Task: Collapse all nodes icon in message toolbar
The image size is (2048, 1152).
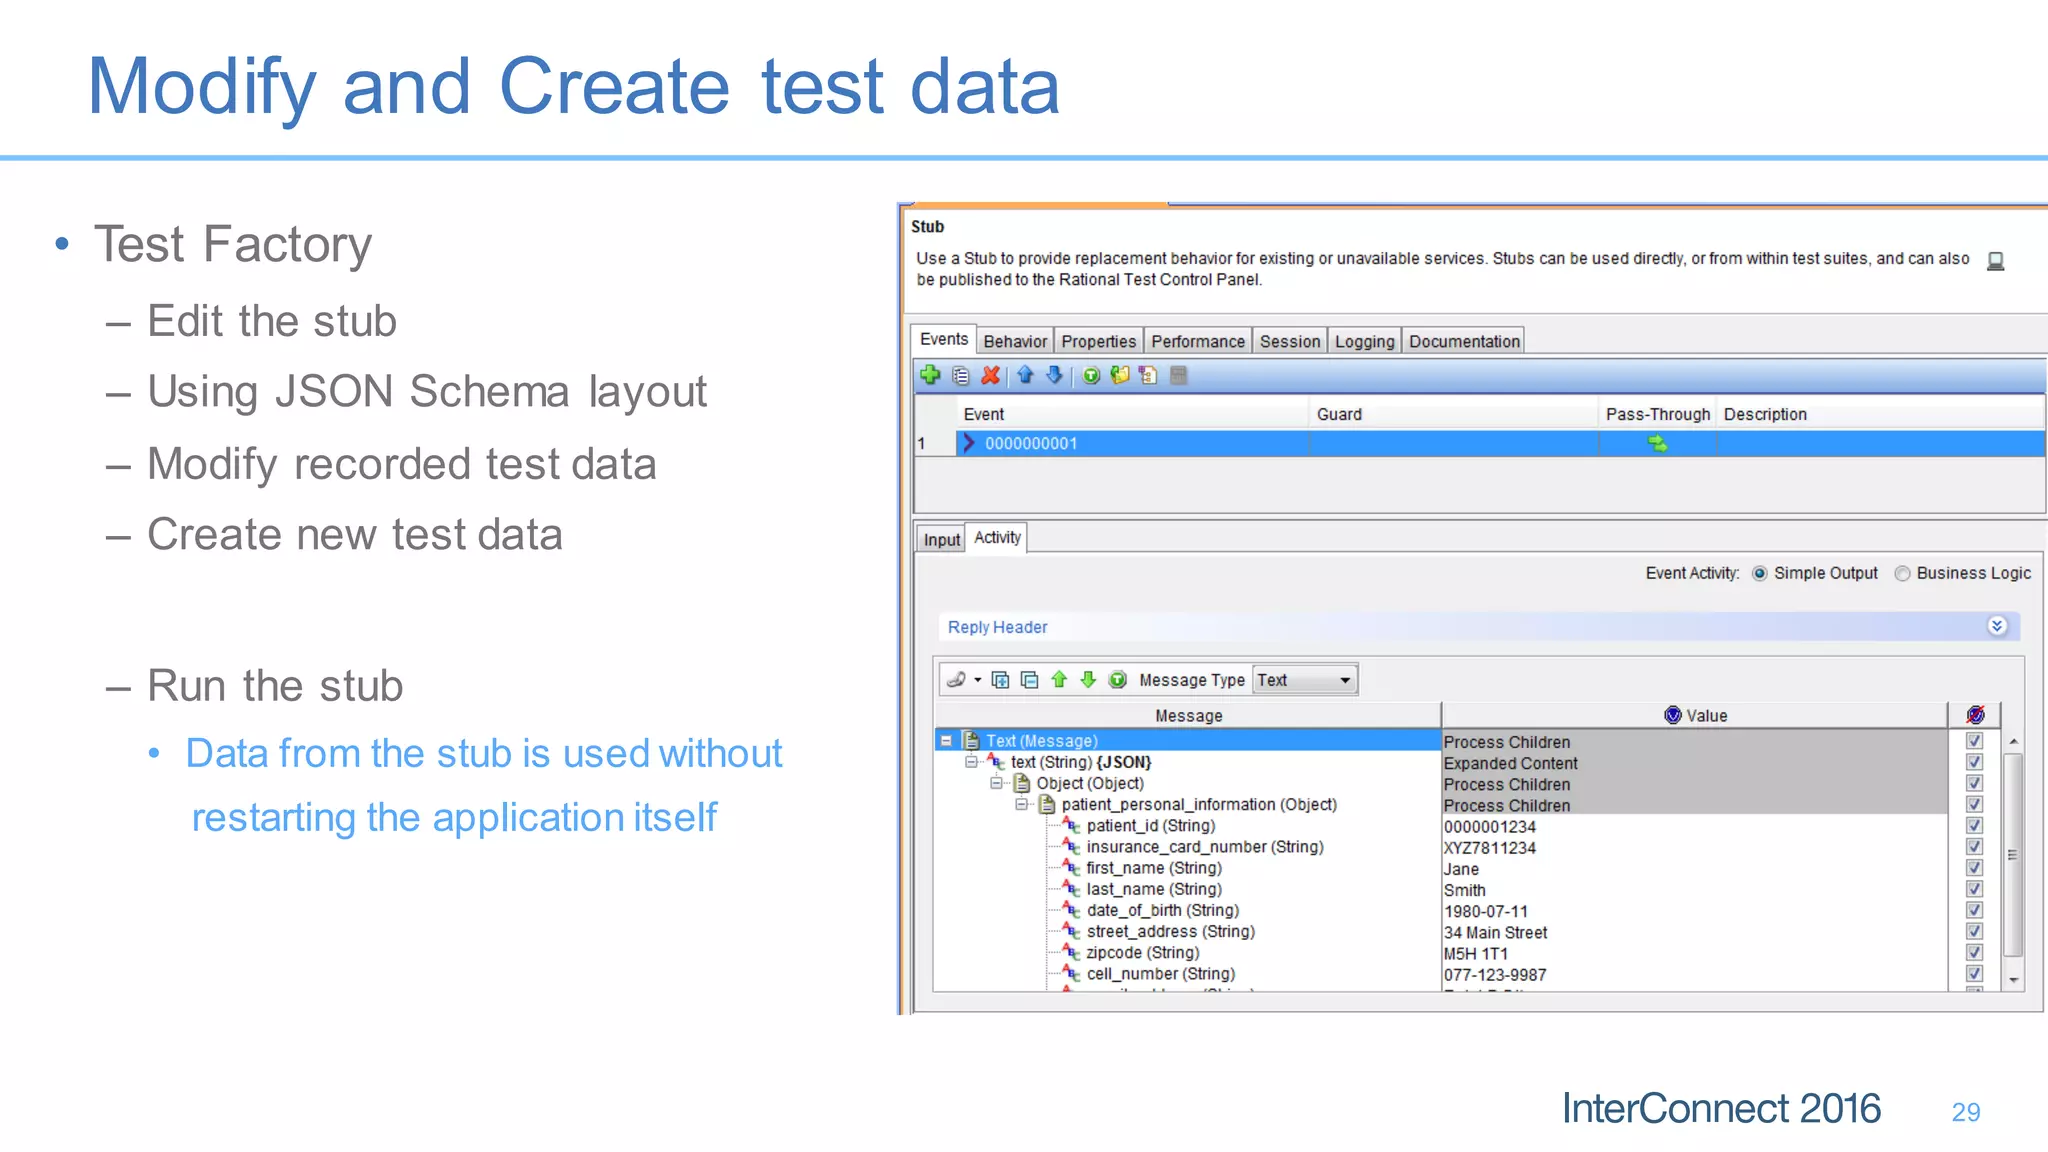Action: point(1029,680)
